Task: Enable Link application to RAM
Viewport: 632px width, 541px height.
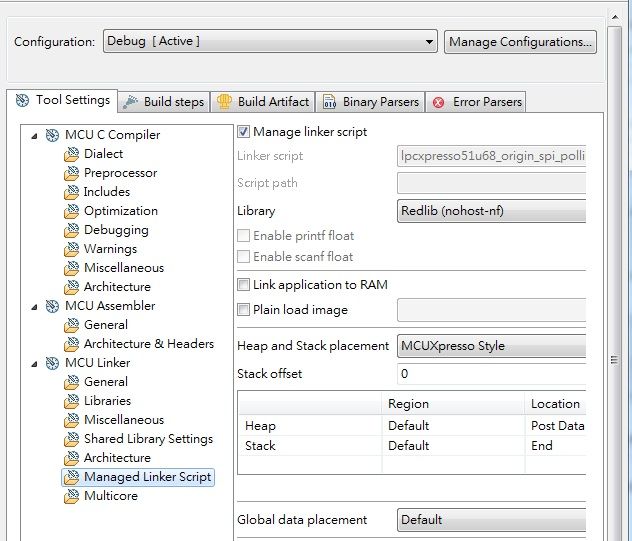Action: click(244, 285)
